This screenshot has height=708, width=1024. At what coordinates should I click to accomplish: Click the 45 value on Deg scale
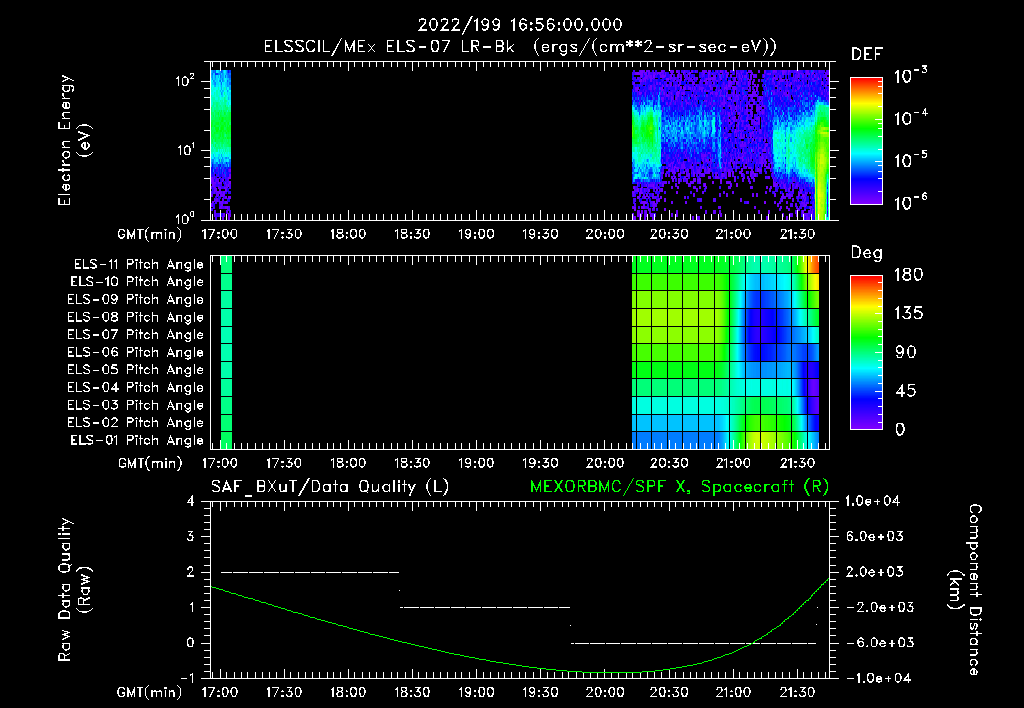pyautogui.click(x=905, y=391)
